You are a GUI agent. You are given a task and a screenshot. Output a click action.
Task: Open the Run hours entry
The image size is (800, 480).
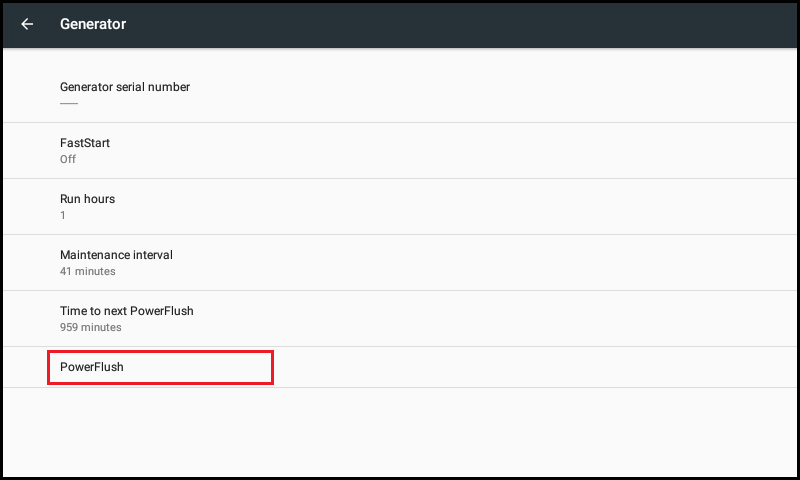point(400,207)
